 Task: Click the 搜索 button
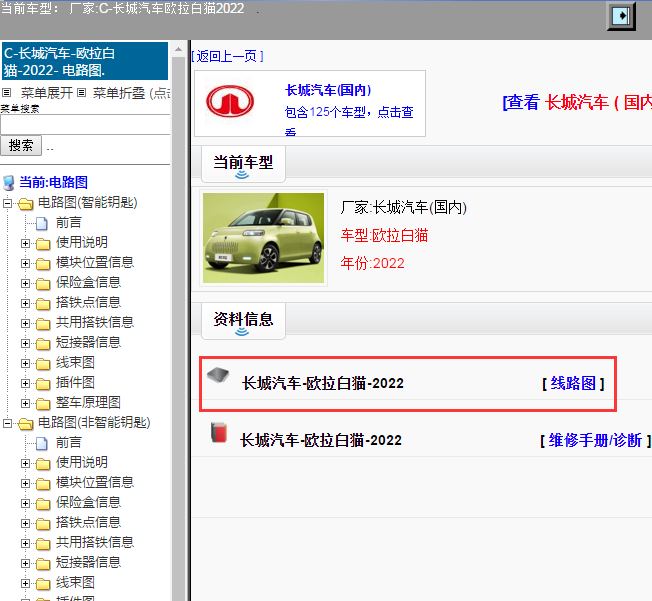[21, 146]
